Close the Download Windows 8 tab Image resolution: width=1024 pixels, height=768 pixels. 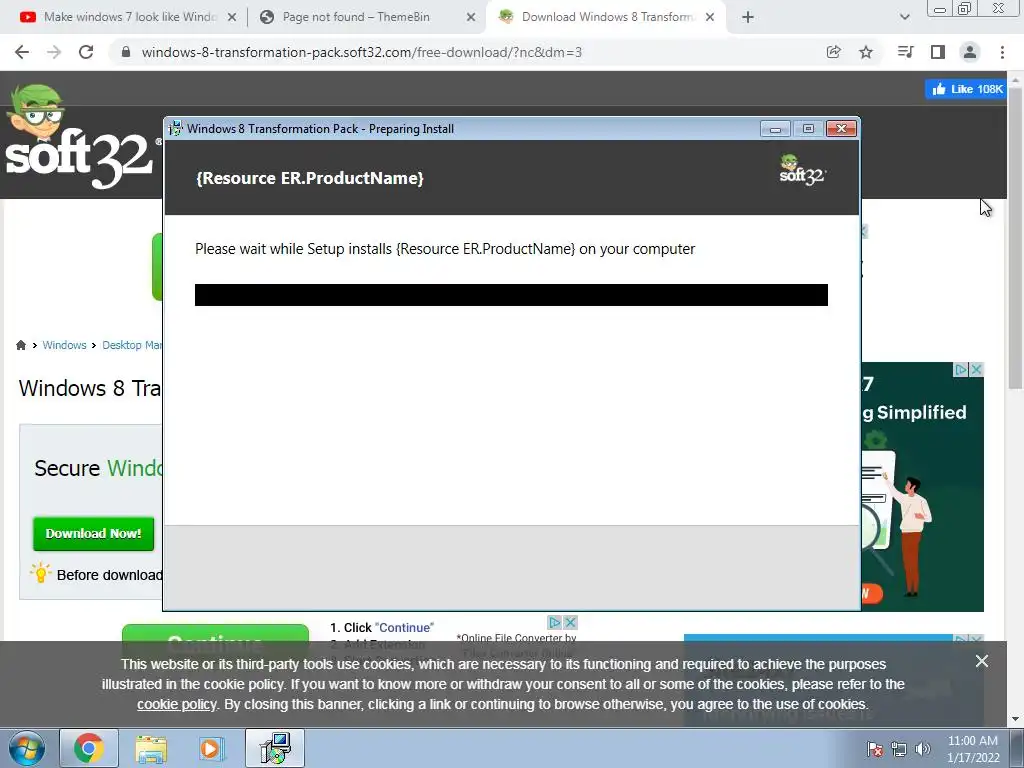click(x=710, y=18)
